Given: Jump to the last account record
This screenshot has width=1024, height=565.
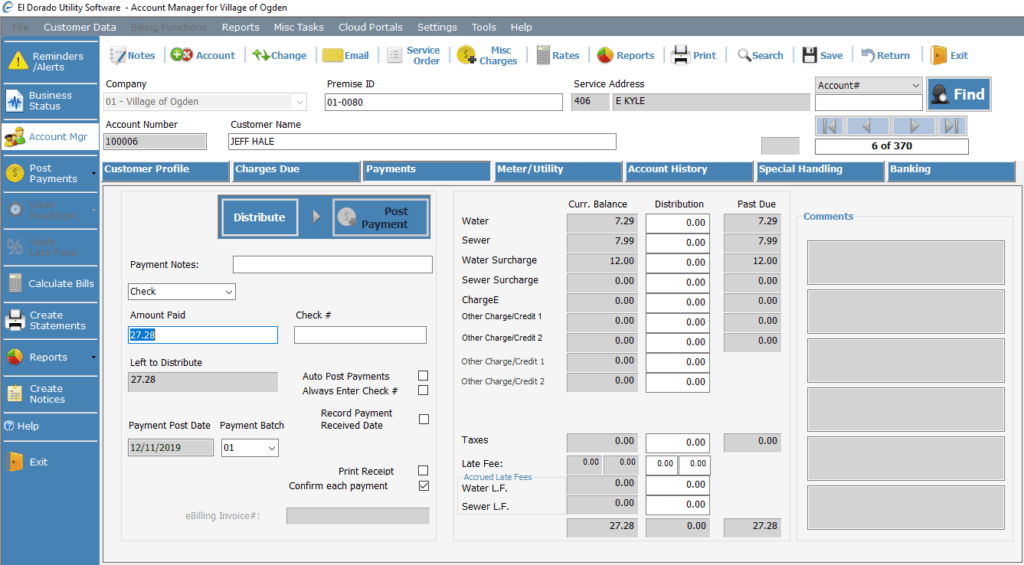Looking at the screenshot, I should 952,126.
